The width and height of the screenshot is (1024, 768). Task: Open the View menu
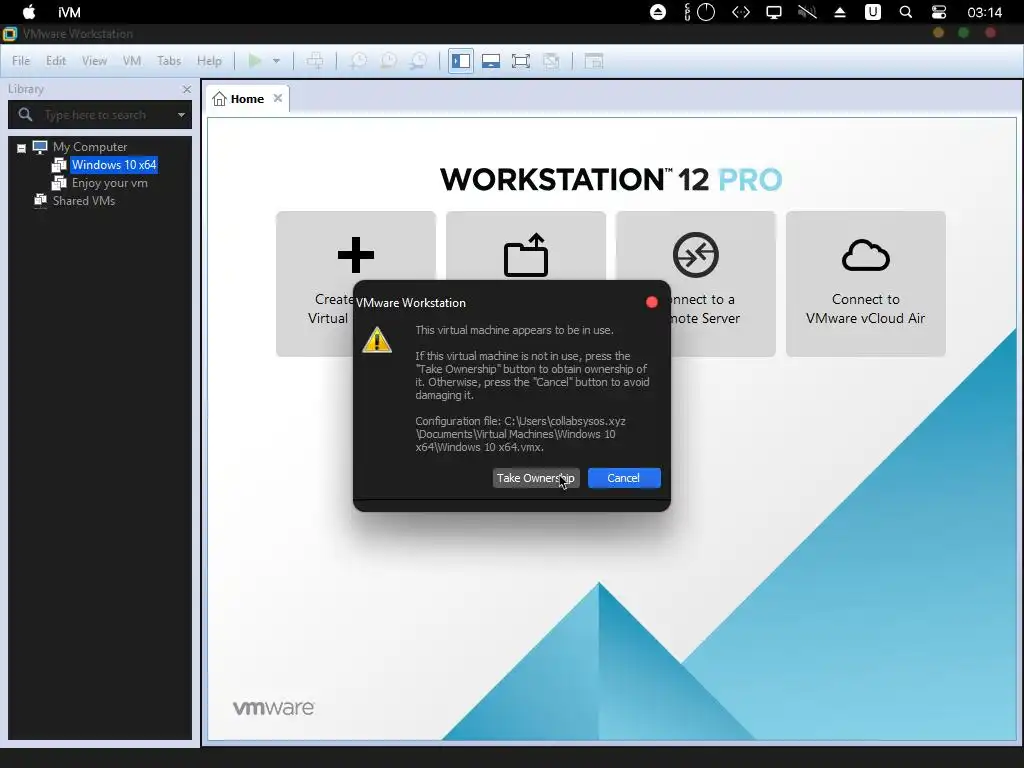coord(94,61)
